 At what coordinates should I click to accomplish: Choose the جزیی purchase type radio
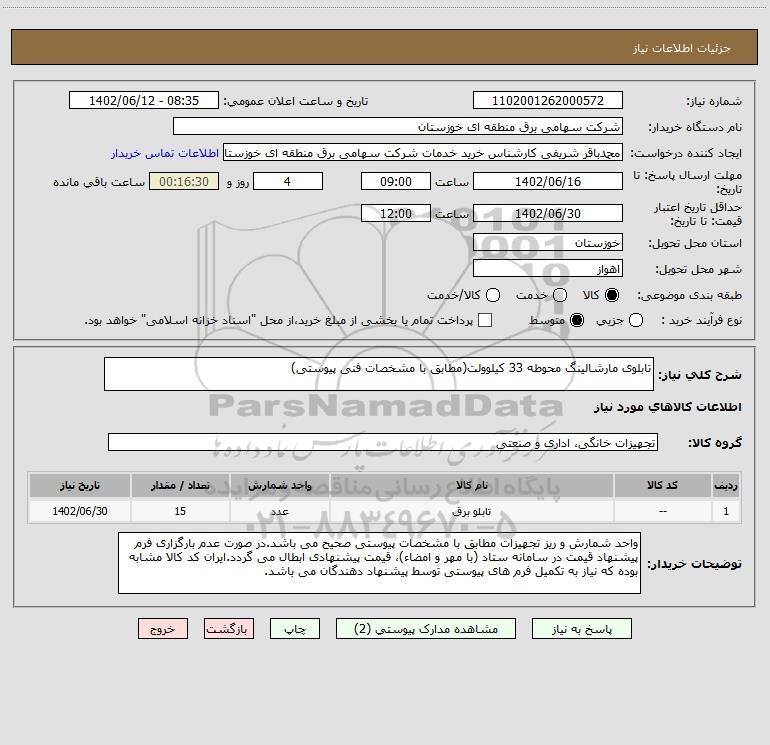pyautogui.click(x=636, y=320)
